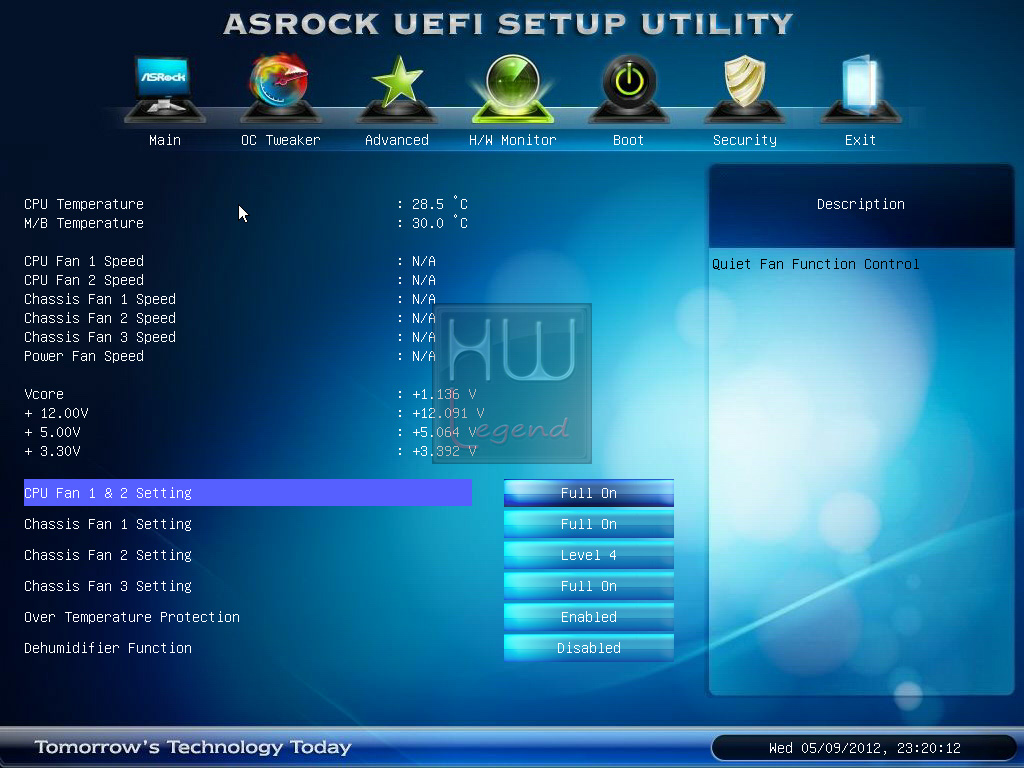The width and height of the screenshot is (1024, 768).
Task: Select the Chassis Fan 3 Setting label
Action: click(x=108, y=586)
